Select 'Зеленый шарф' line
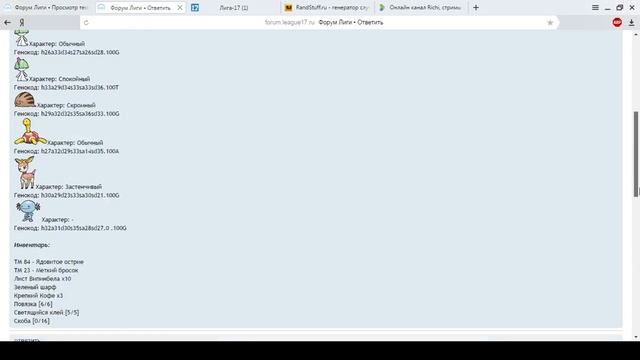 point(35,287)
